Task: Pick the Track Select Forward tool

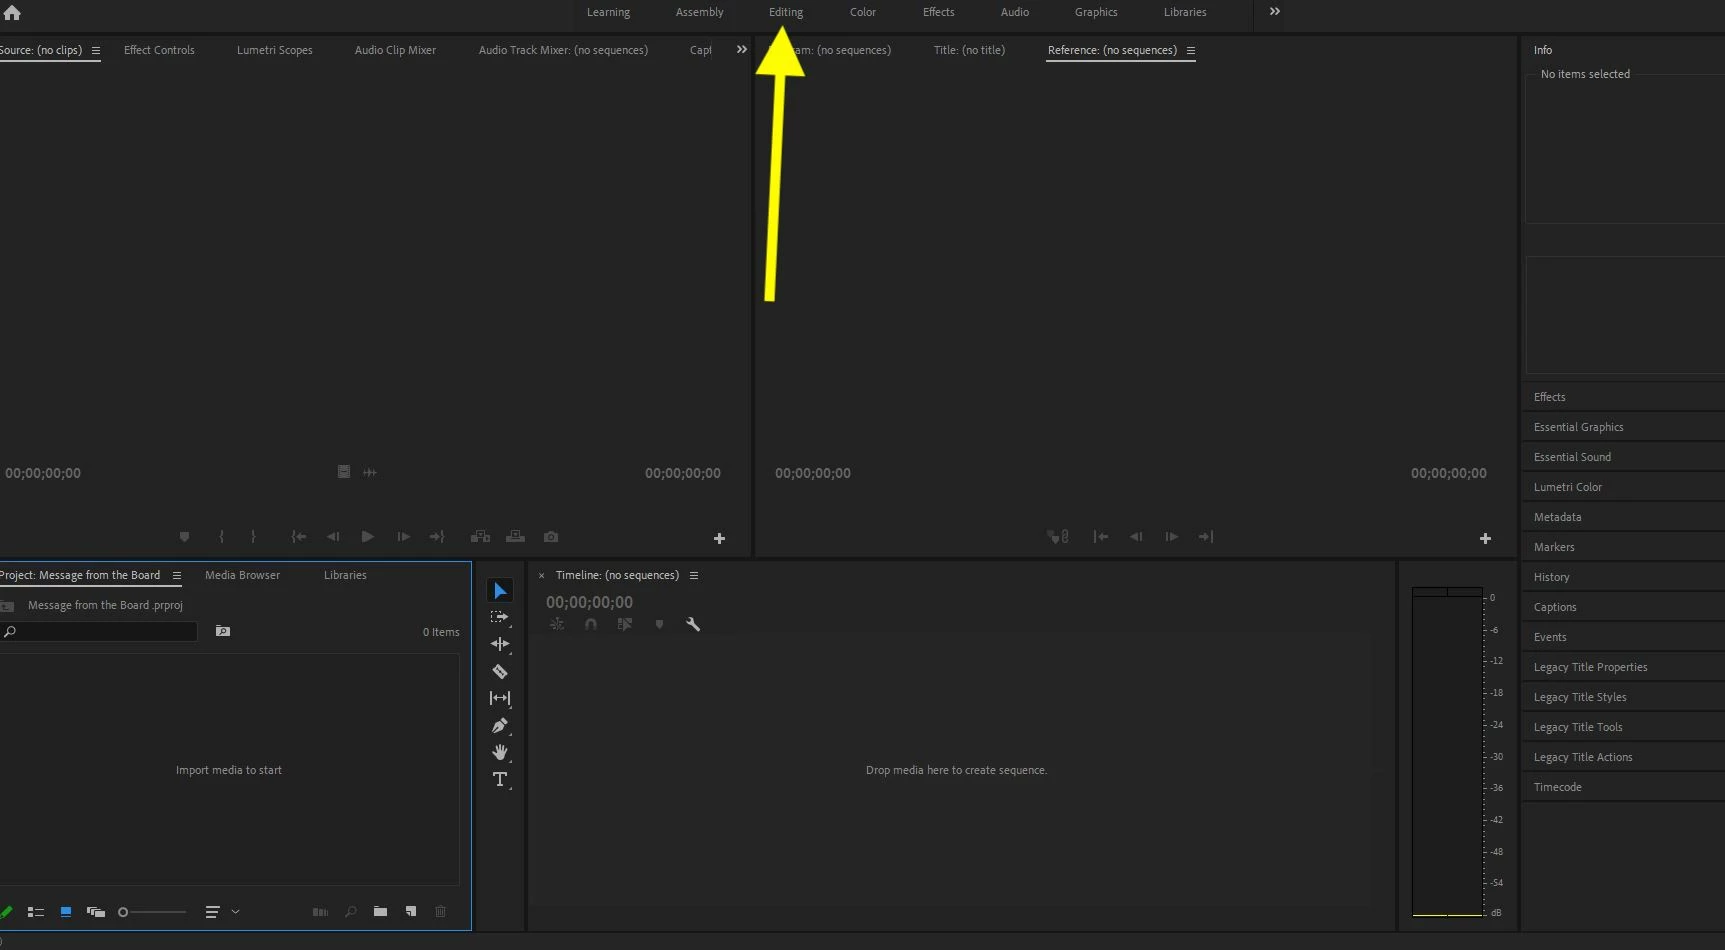Action: point(500,618)
